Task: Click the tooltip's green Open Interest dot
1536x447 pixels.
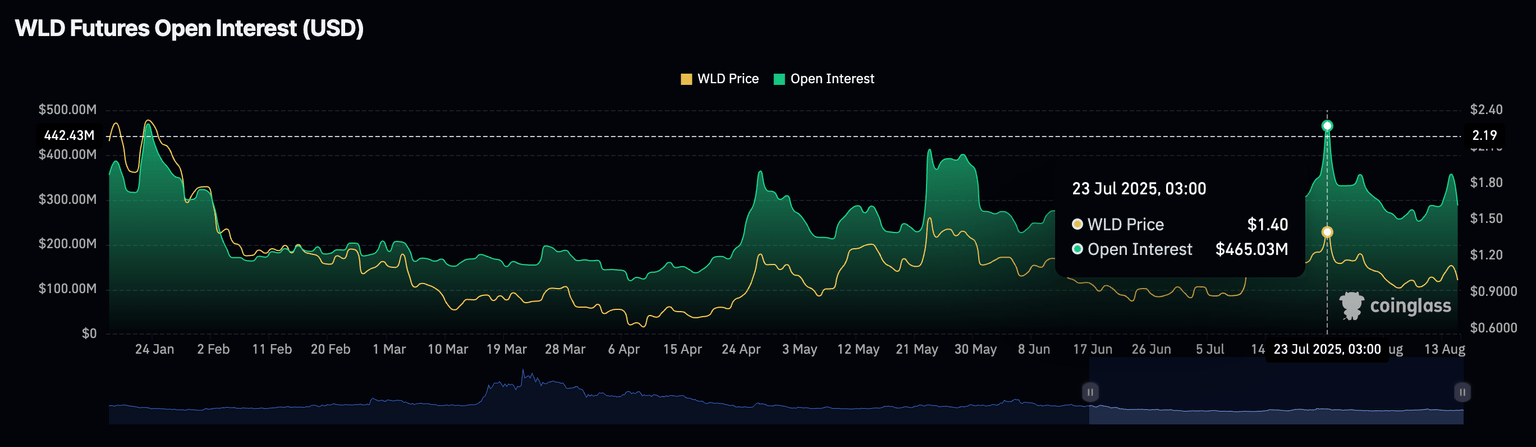Action: (1077, 249)
